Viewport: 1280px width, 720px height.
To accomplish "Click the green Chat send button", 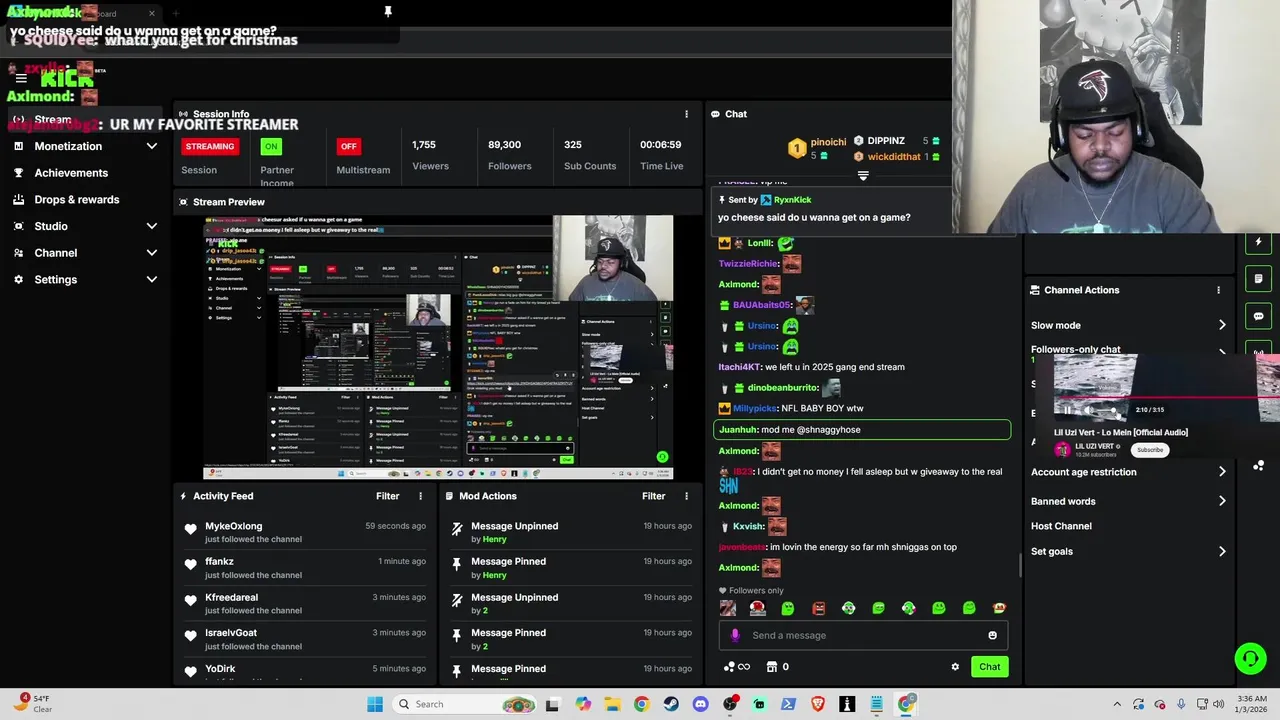I will [x=989, y=667].
